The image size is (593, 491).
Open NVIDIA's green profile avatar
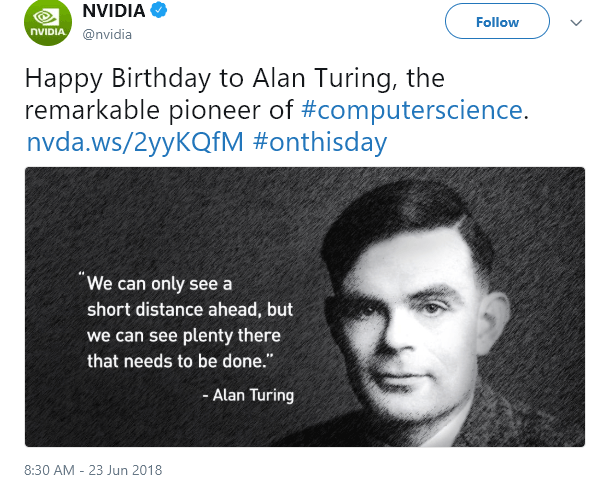48,22
